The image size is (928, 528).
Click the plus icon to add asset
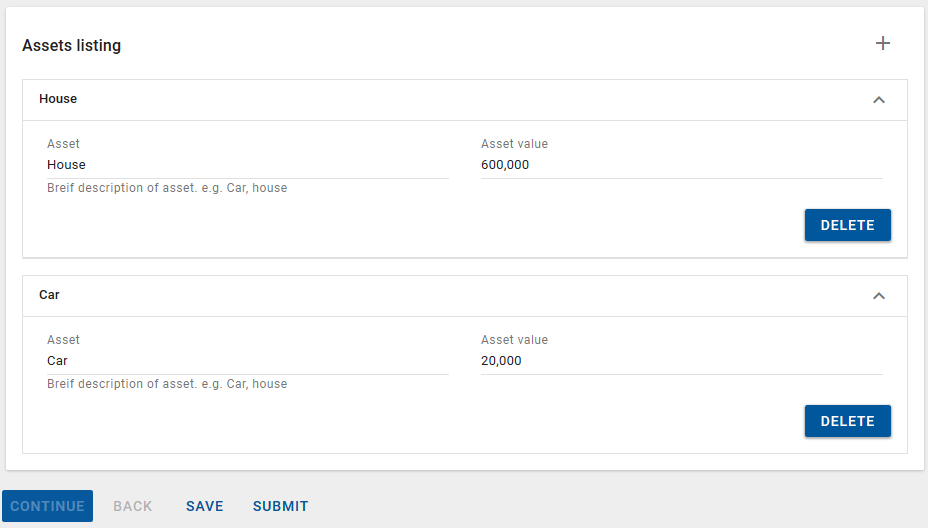pyautogui.click(x=882, y=43)
